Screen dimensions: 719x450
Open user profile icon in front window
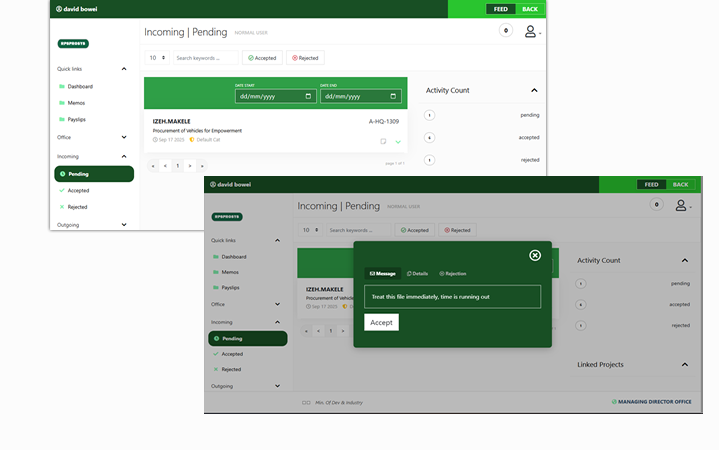coord(682,205)
